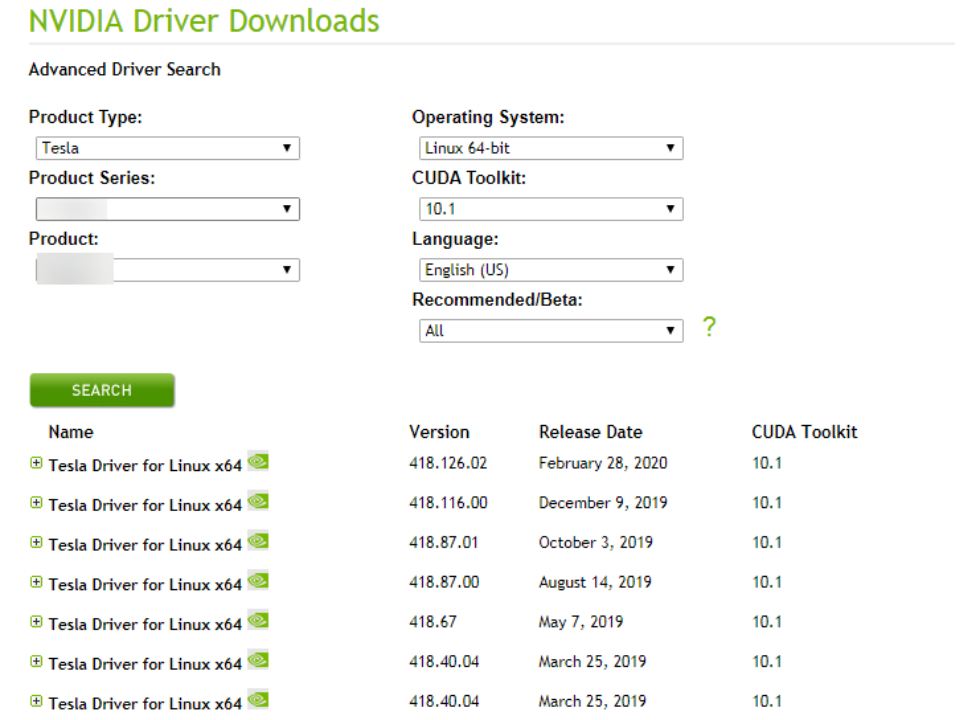
Task: Click version number 418.87.01
Action: [x=444, y=542]
